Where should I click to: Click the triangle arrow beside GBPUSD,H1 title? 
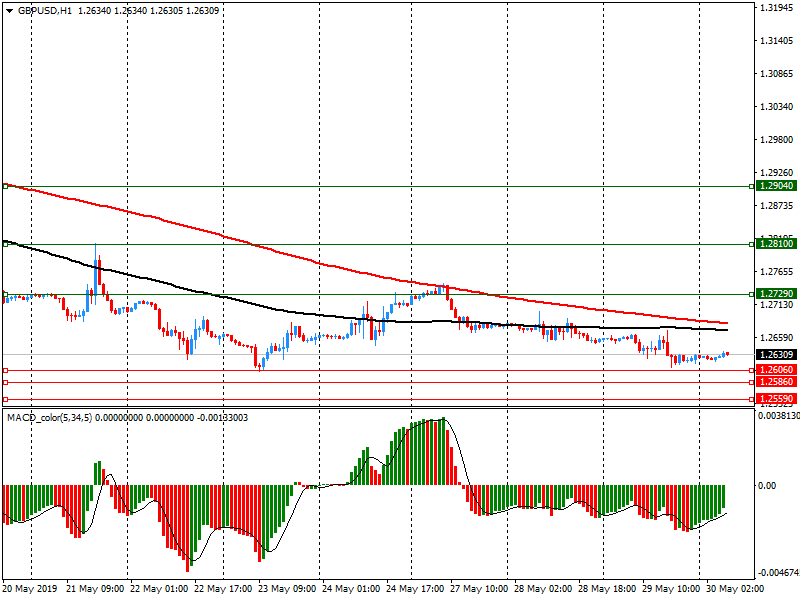(9, 10)
